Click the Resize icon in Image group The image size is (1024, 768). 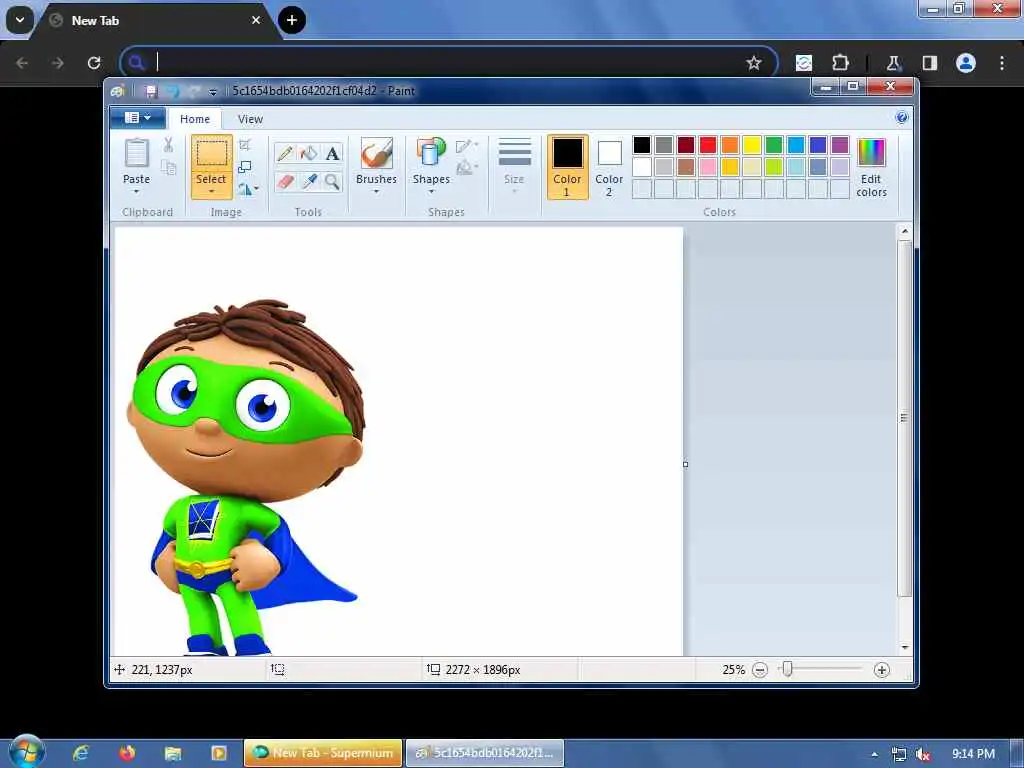pyautogui.click(x=245, y=167)
